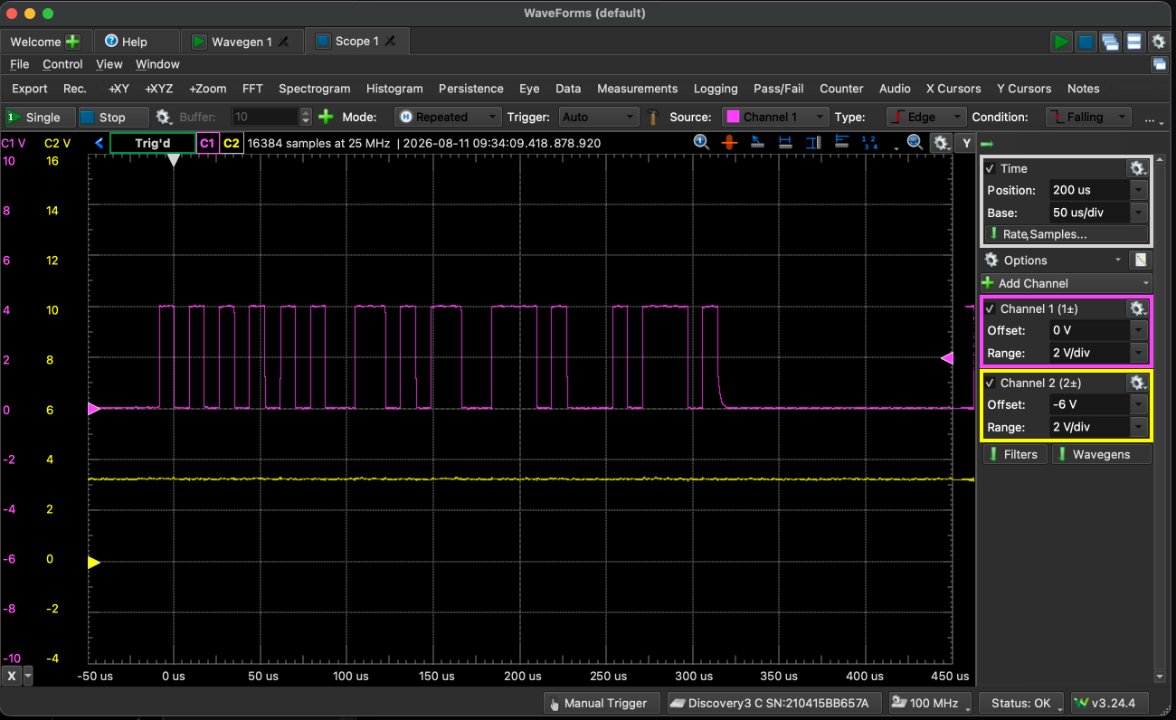The image size is (1176, 720).
Task: Collapse side panel with green minus icon
Action: coord(987,143)
